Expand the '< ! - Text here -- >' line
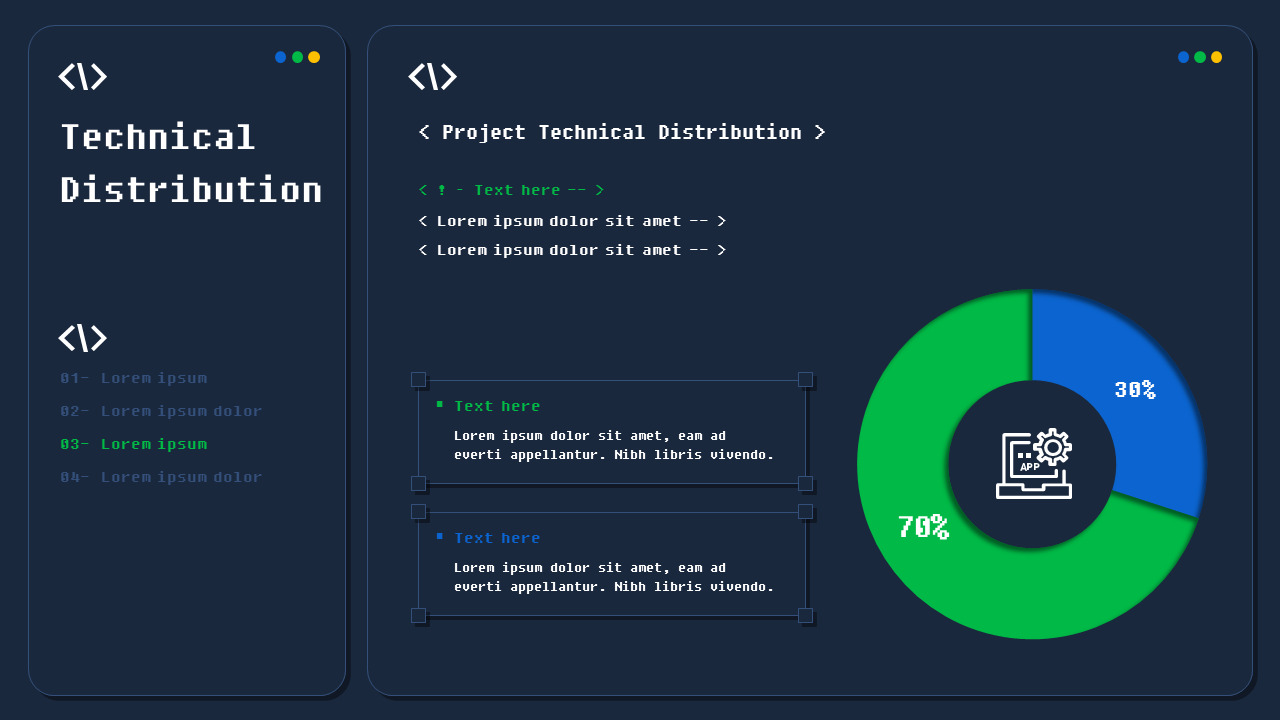Viewport: 1280px width, 720px height. 510,190
